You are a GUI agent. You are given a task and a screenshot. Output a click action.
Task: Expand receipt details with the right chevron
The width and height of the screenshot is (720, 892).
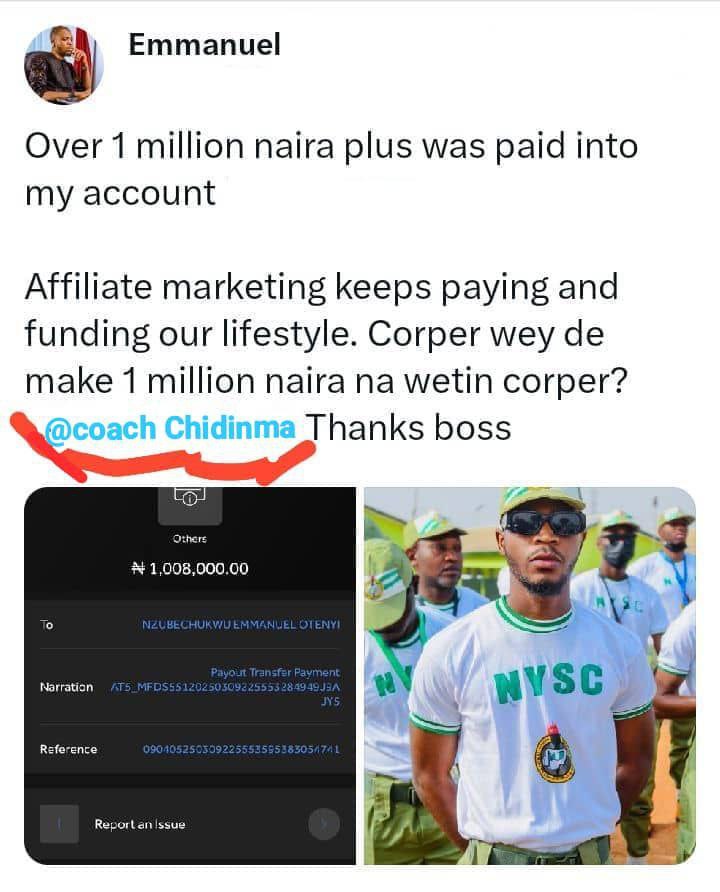coord(322,825)
